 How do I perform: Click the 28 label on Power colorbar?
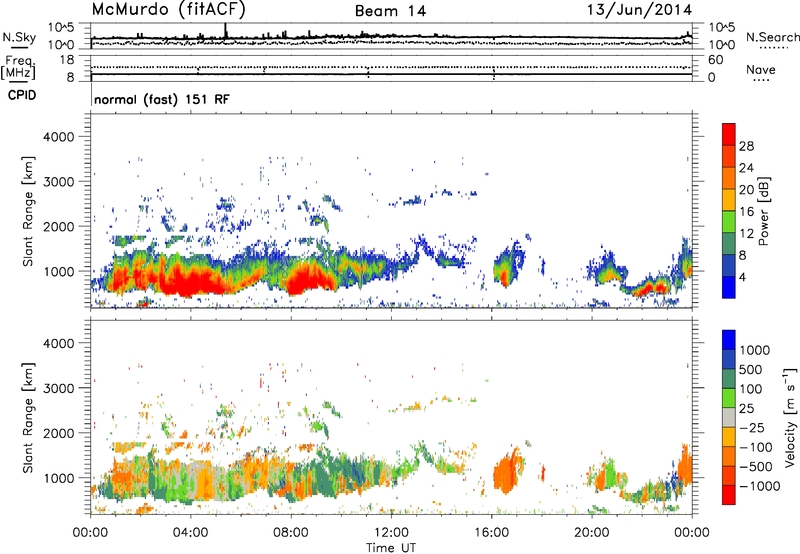(746, 146)
